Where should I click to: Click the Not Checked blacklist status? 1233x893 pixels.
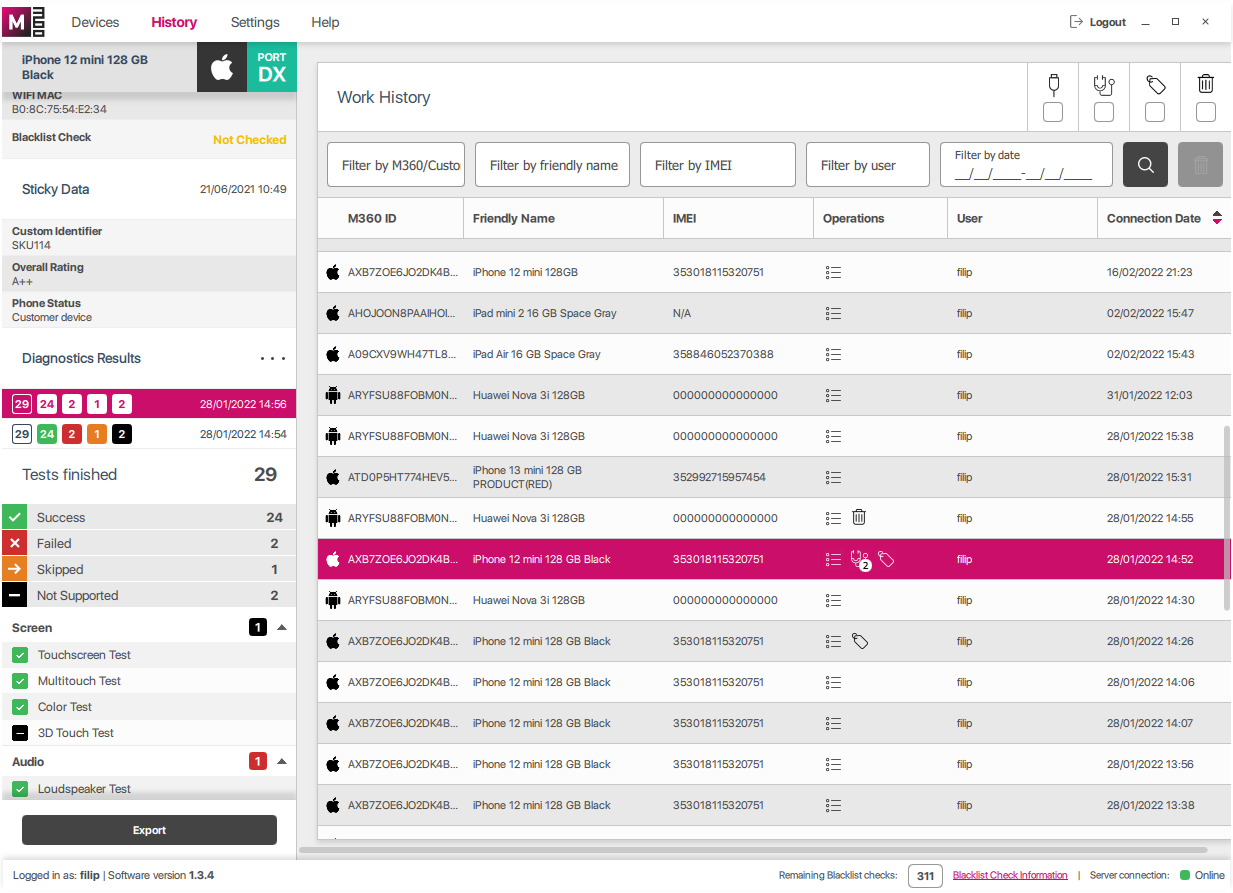(x=250, y=140)
